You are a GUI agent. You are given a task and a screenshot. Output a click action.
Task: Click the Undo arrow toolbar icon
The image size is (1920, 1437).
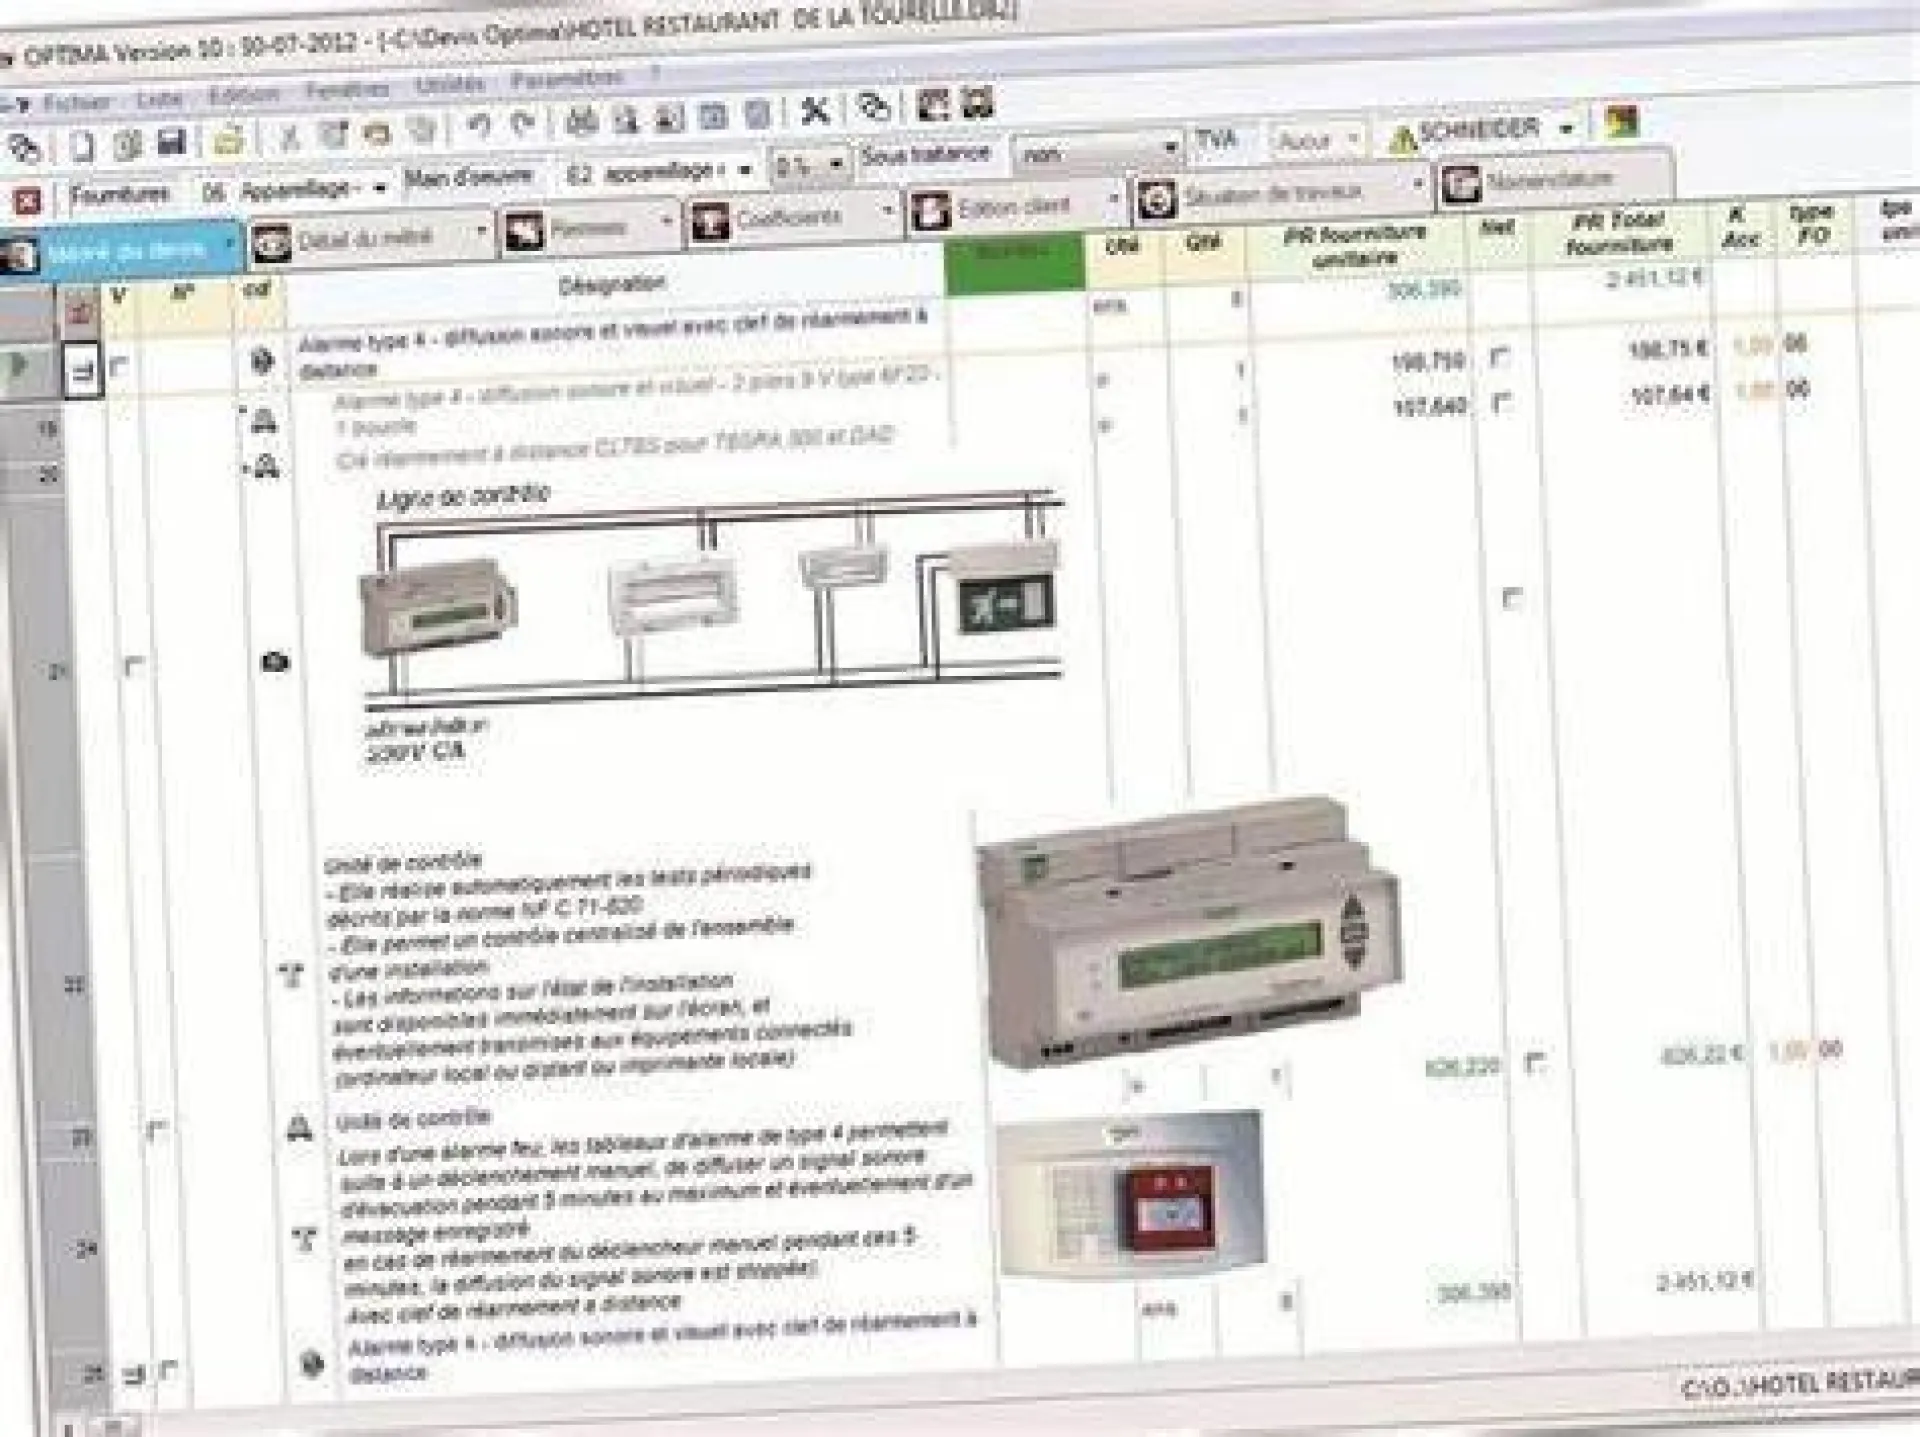(479, 126)
